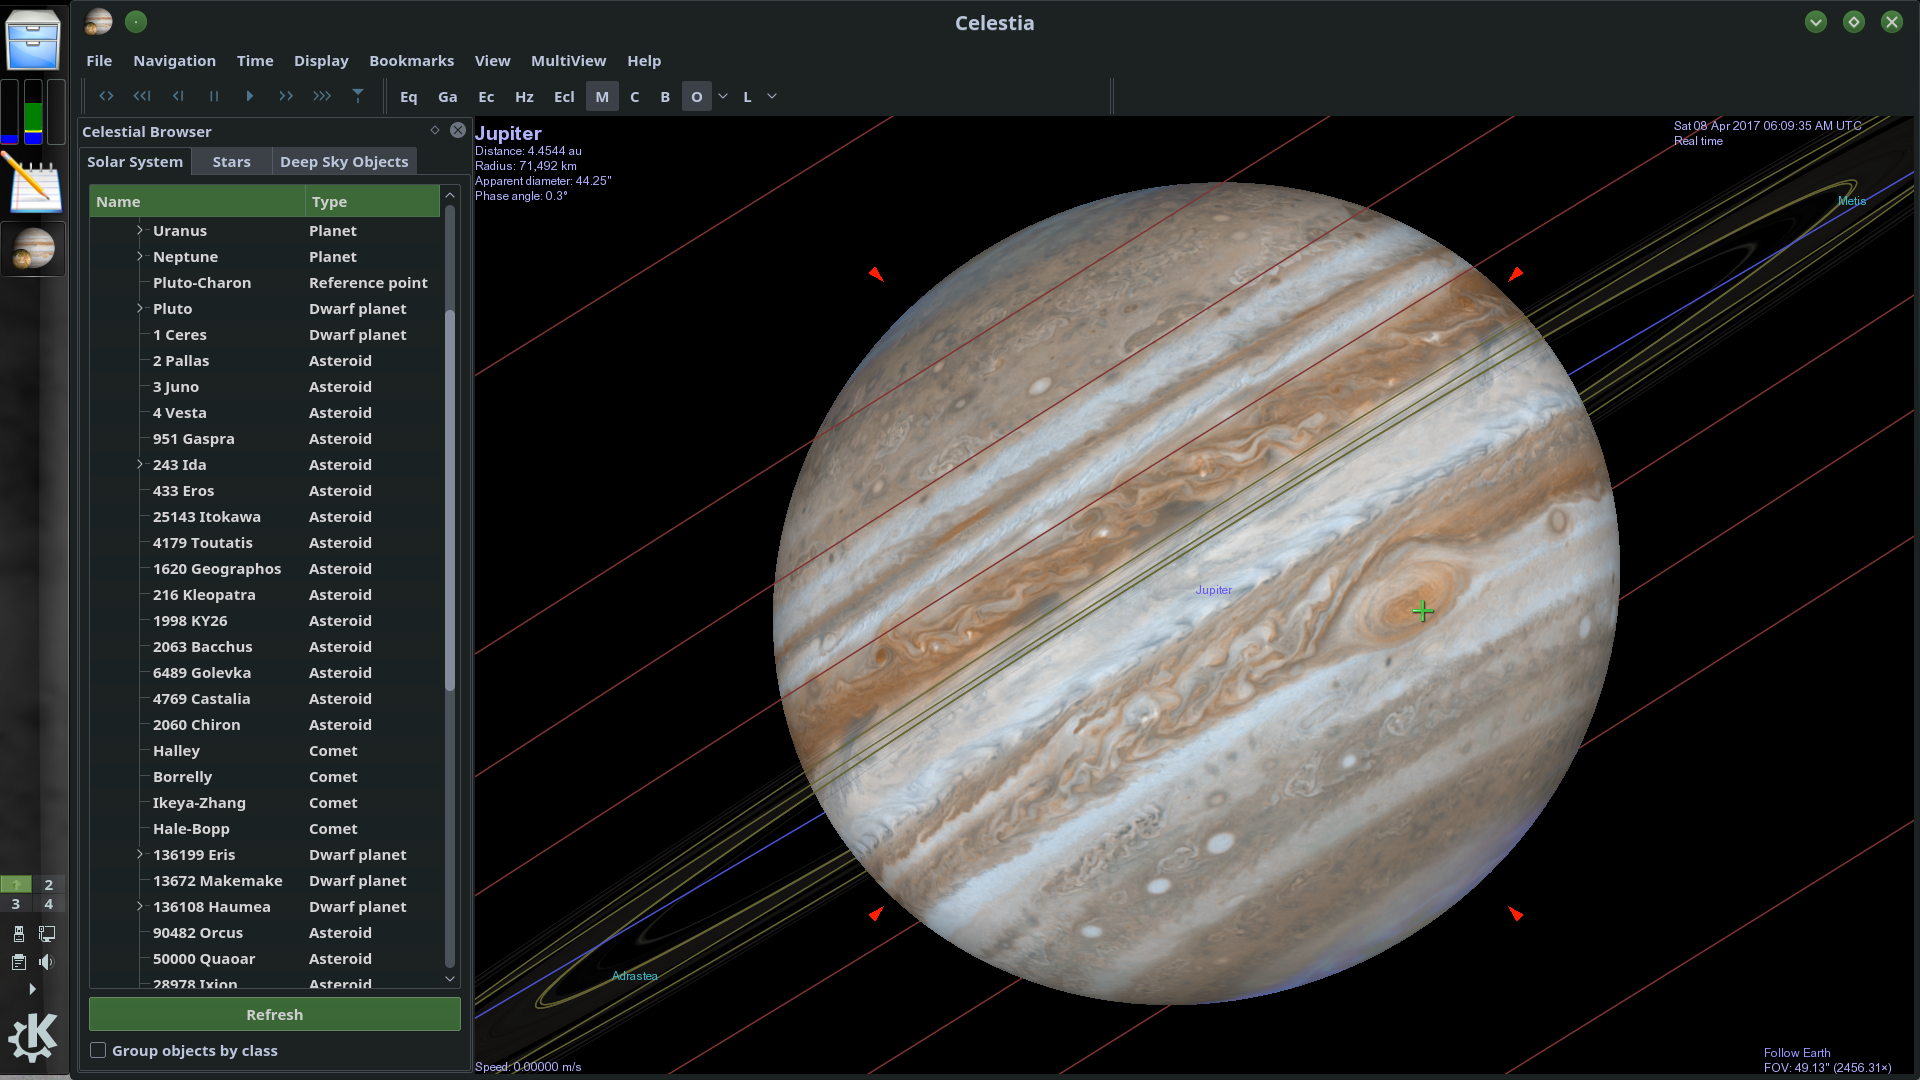
Task: Click the volume speaker tray icon
Action: (46, 962)
